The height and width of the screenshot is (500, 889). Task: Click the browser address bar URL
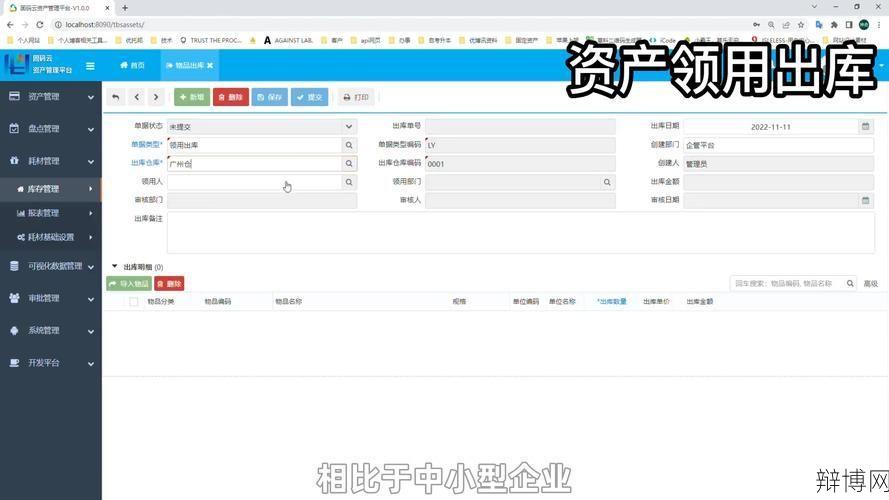tap(104, 25)
